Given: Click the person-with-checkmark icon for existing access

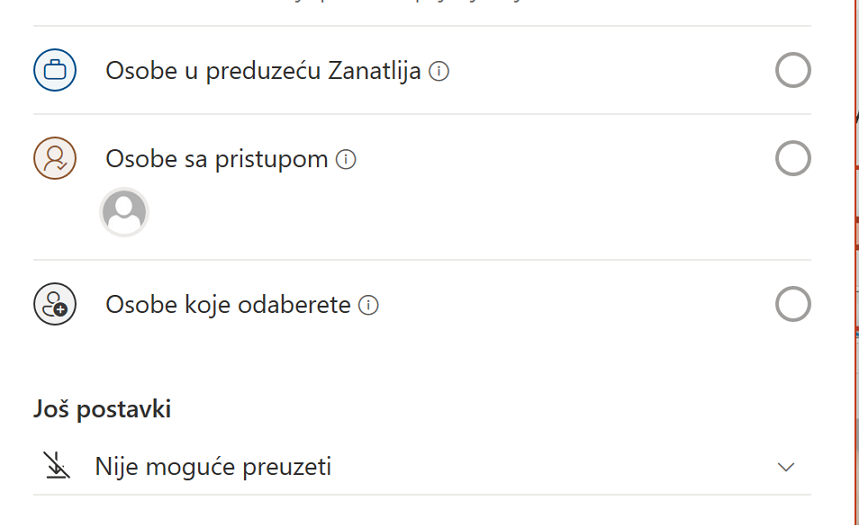Looking at the screenshot, I should pos(55,158).
